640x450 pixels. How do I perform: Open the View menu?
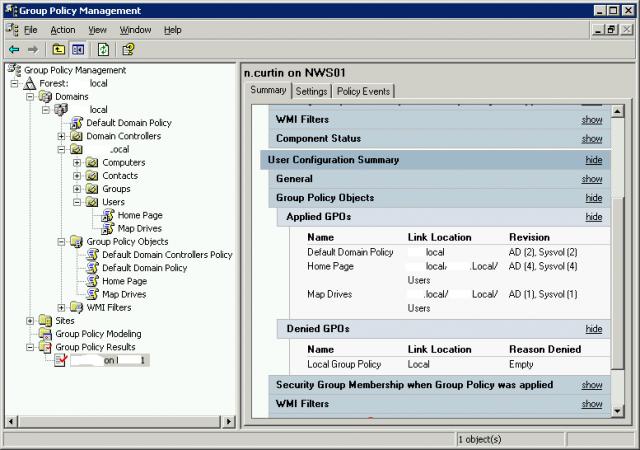pos(98,30)
